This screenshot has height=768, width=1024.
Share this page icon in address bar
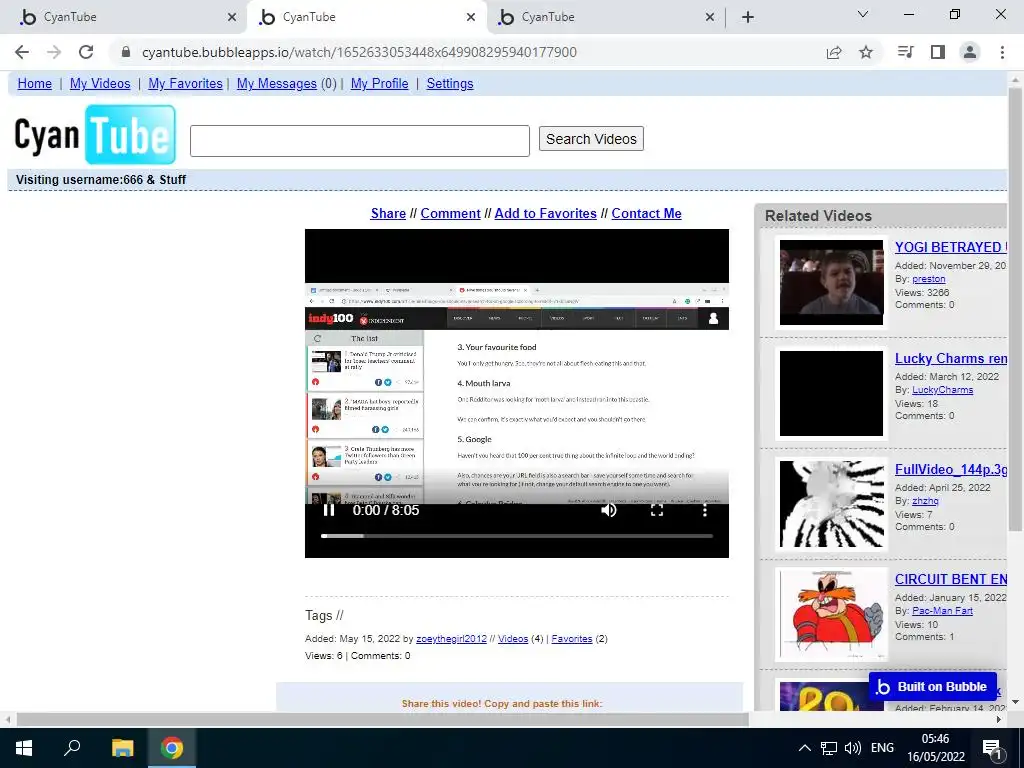coord(834,52)
